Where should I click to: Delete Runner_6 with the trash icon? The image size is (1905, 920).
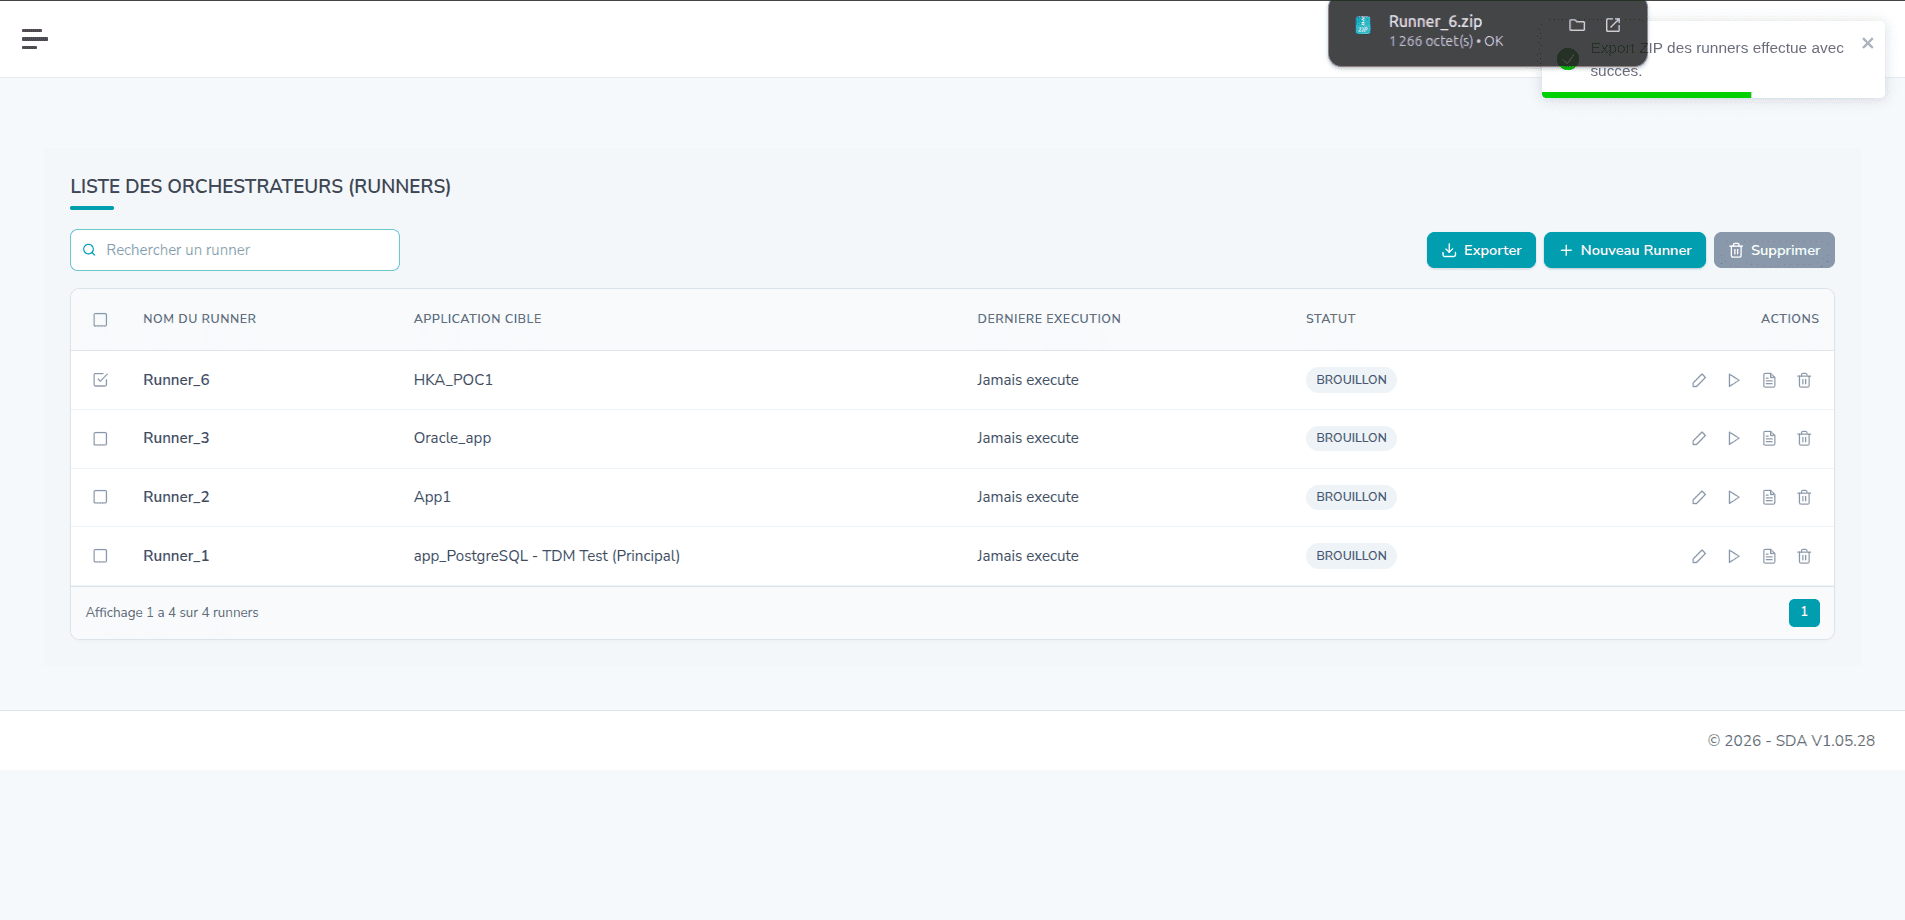1804,380
